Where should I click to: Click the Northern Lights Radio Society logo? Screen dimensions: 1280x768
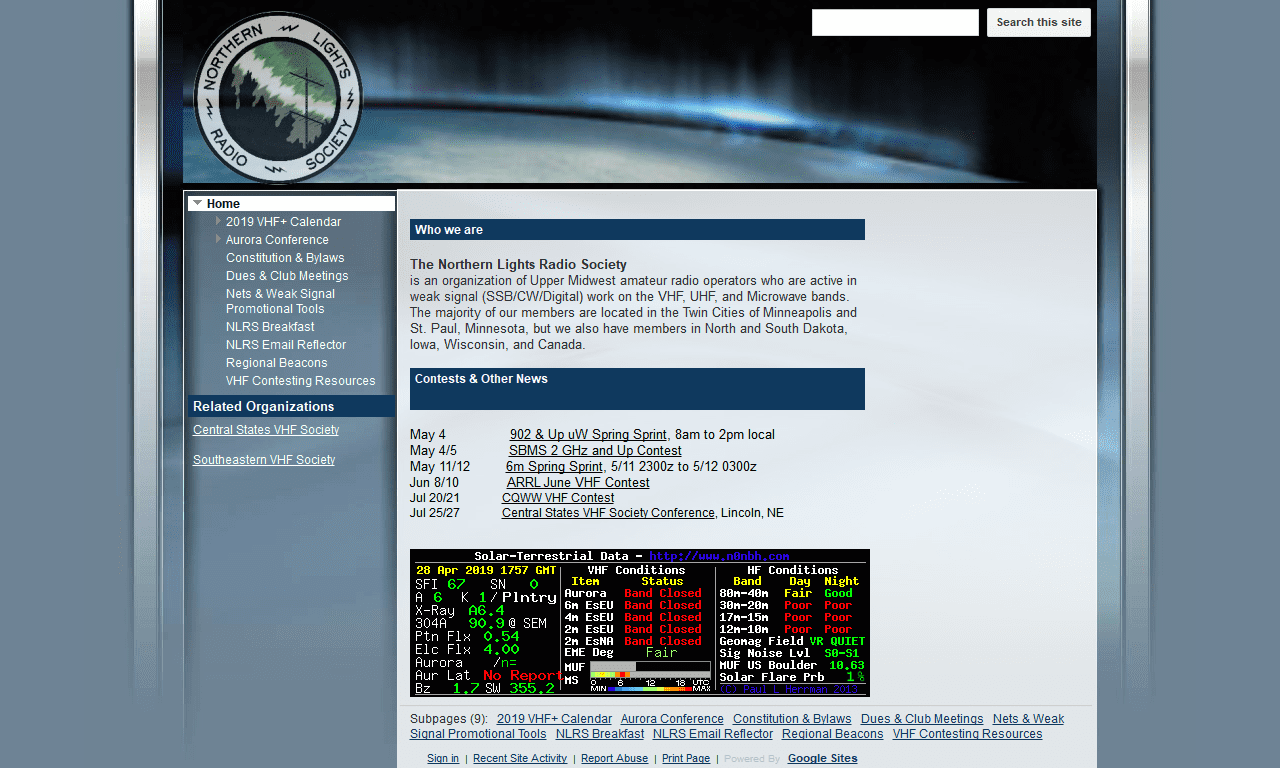(x=278, y=97)
